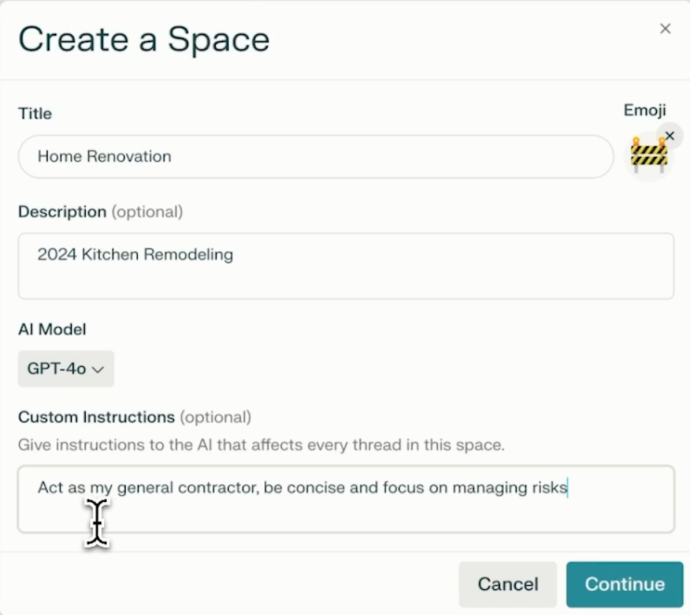Place cursor after 'managing risks' in instructions
The height and width of the screenshot is (615, 690).
tap(567, 488)
